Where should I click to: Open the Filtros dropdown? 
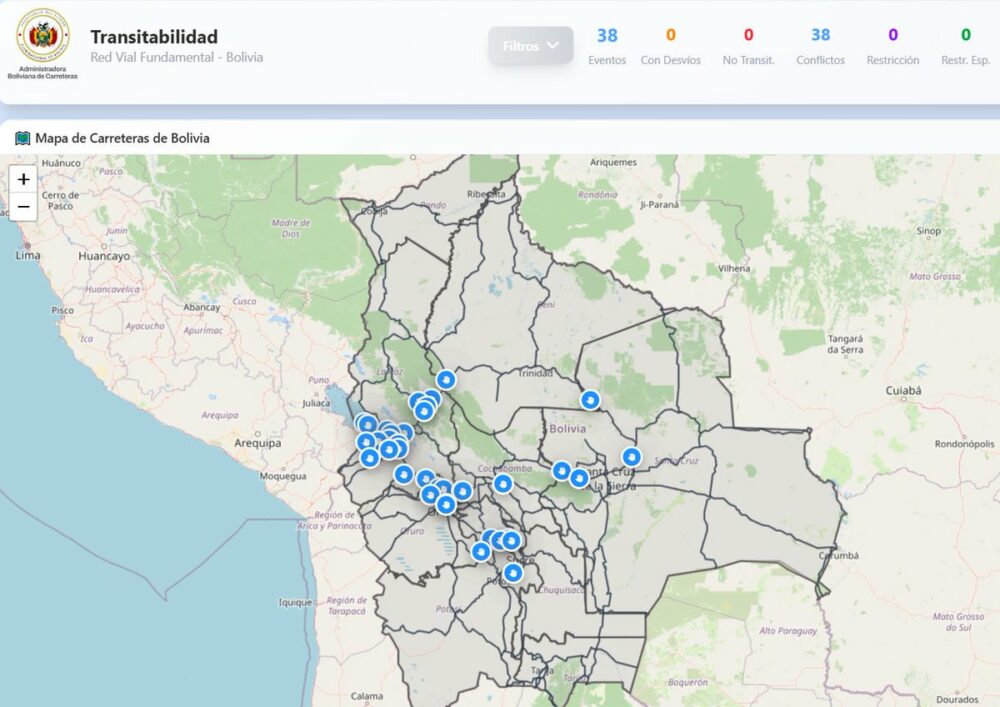pyautogui.click(x=530, y=46)
